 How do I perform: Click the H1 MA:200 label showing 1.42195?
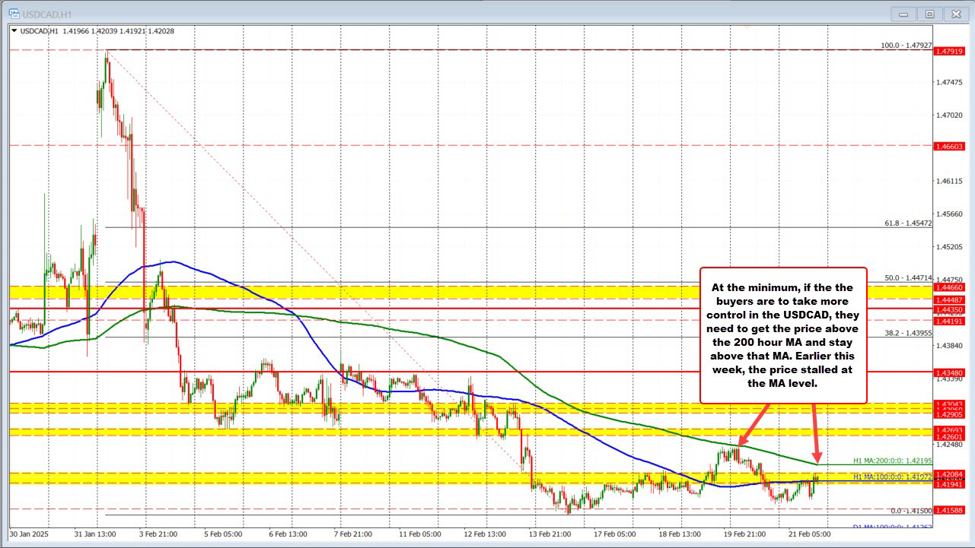(892, 461)
